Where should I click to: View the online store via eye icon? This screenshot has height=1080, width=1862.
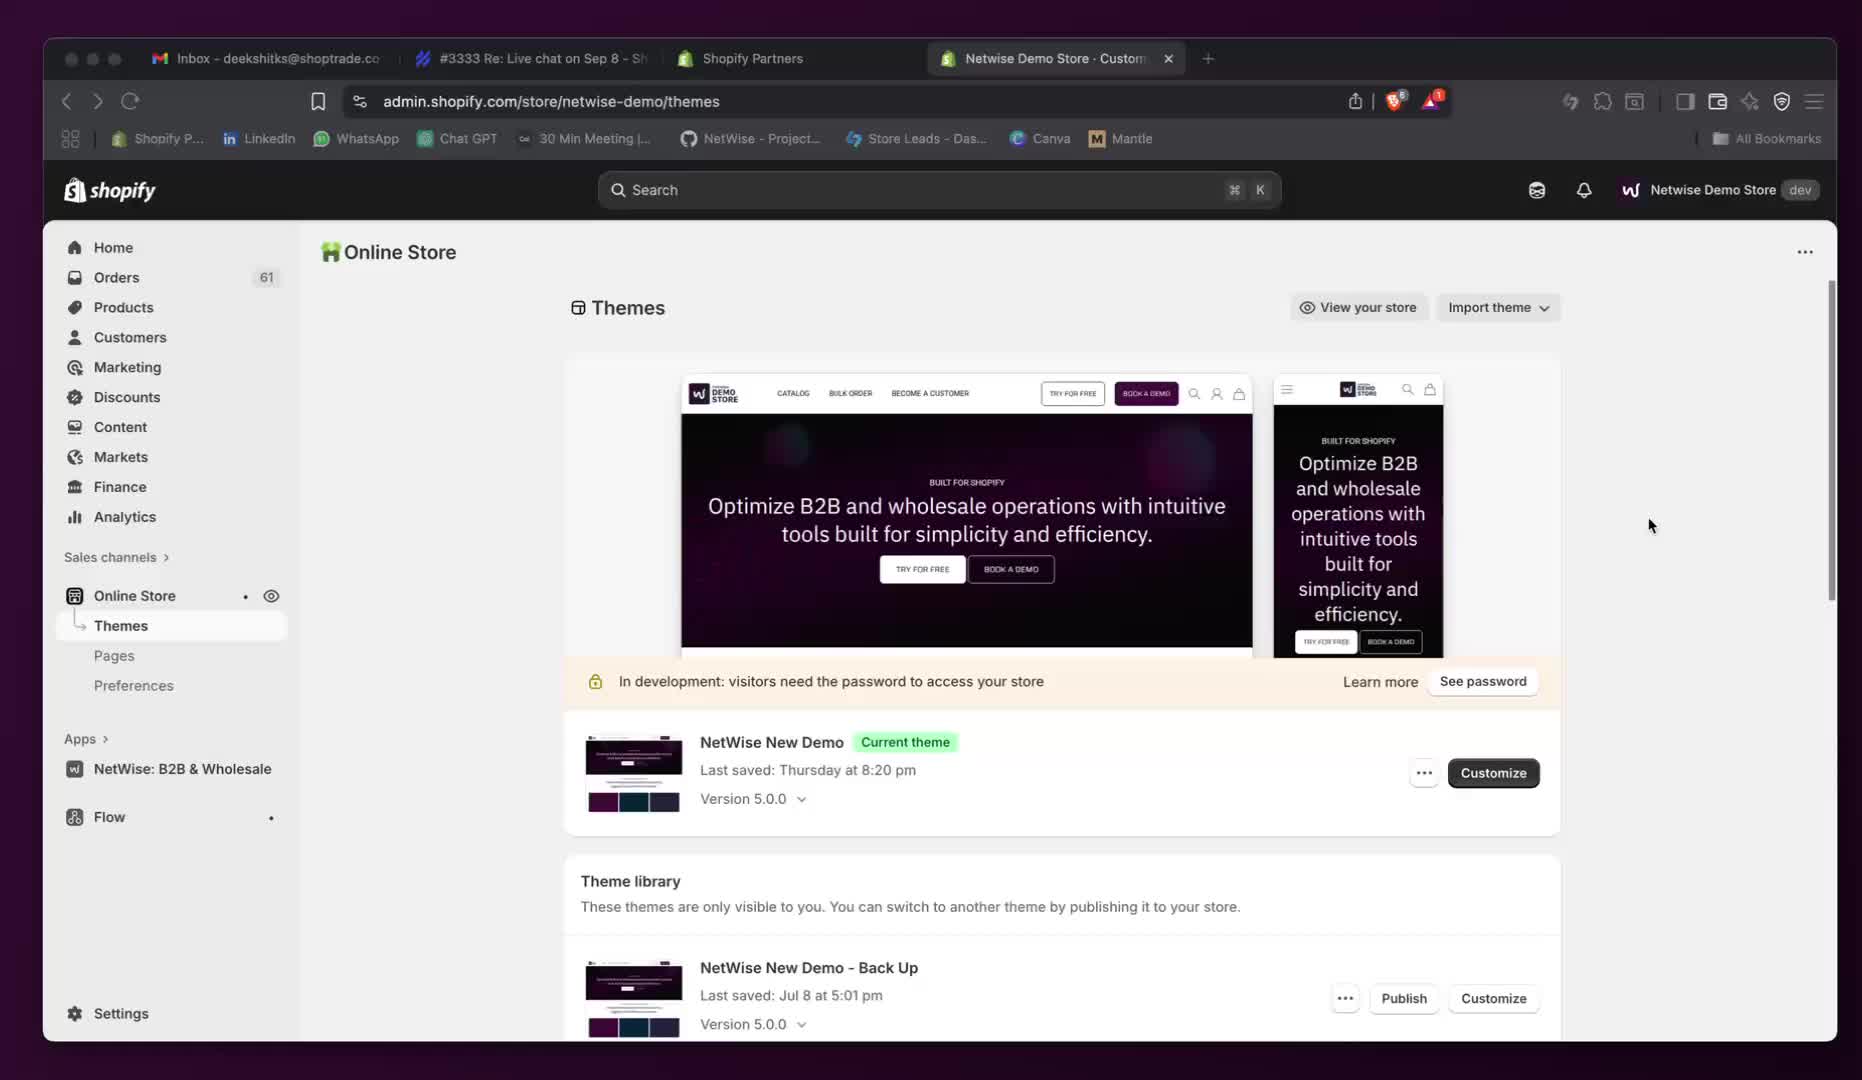point(271,596)
